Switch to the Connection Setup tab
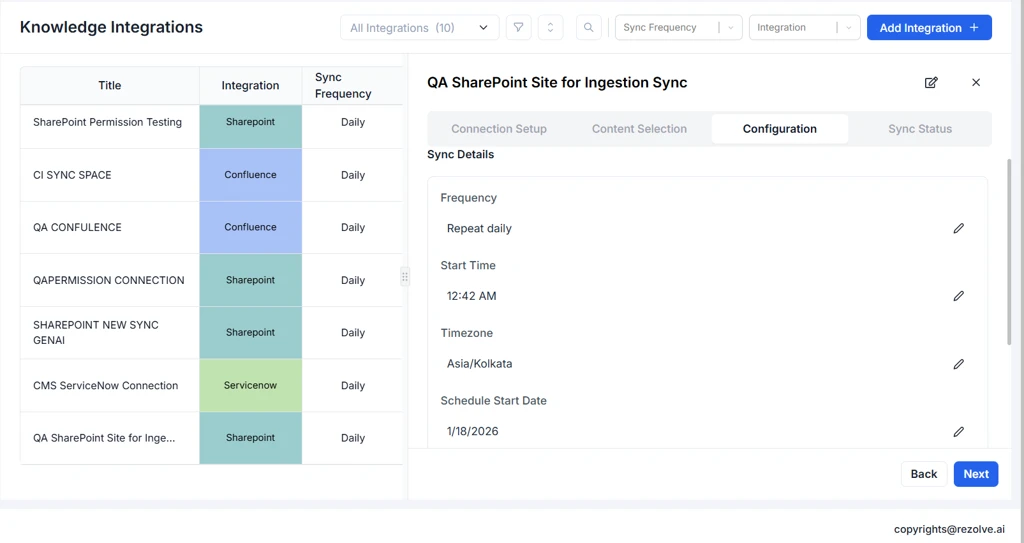This screenshot has width=1024, height=543. [498, 129]
